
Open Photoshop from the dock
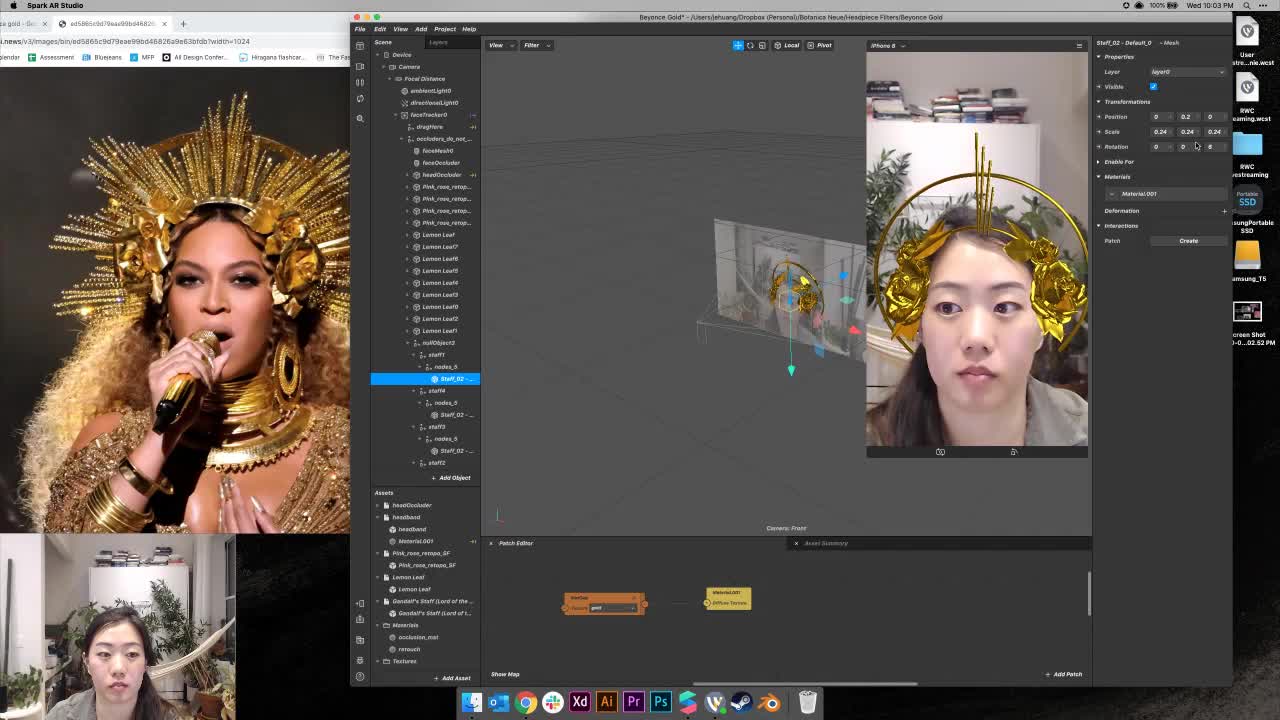(x=660, y=702)
